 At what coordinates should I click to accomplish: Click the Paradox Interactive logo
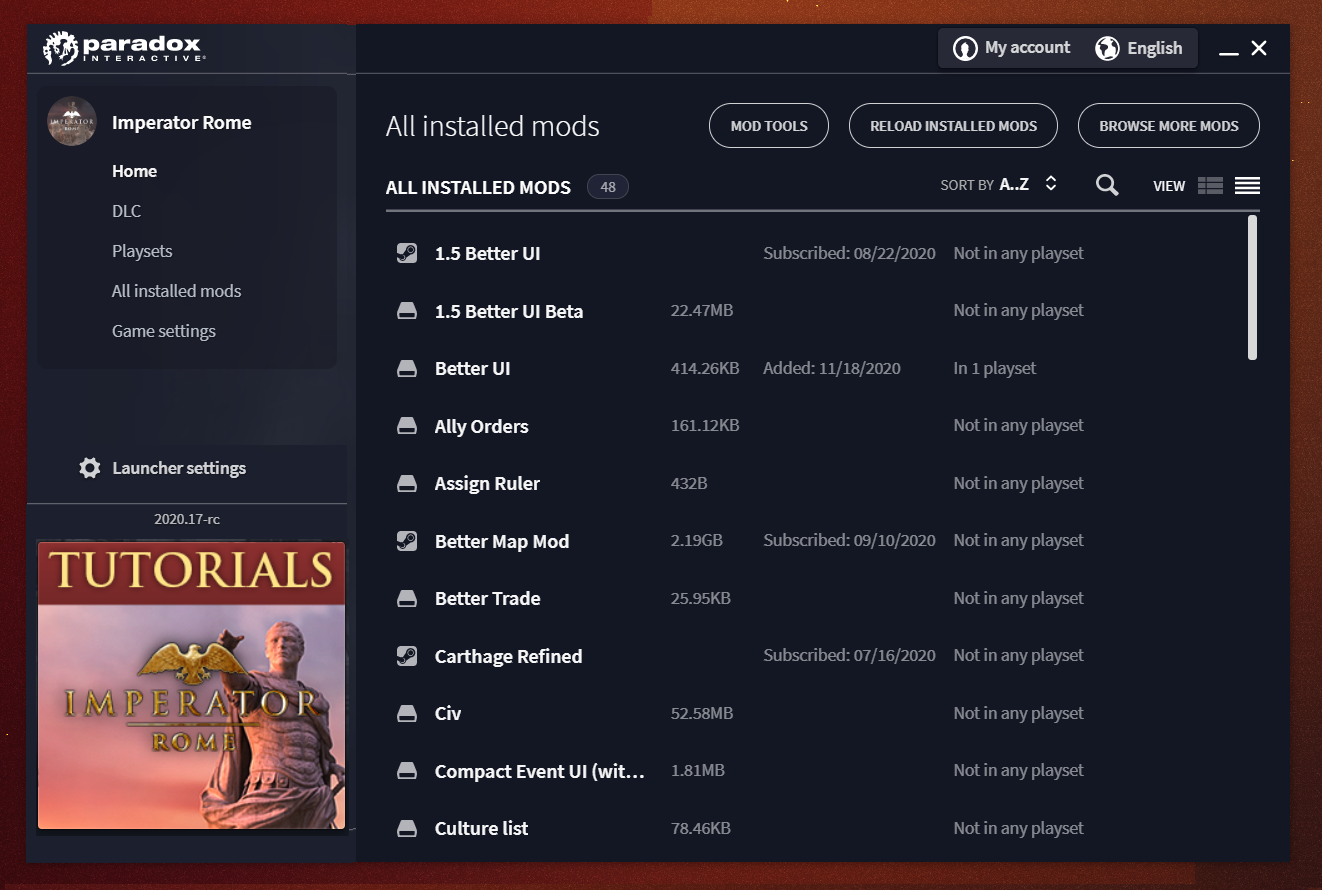125,48
